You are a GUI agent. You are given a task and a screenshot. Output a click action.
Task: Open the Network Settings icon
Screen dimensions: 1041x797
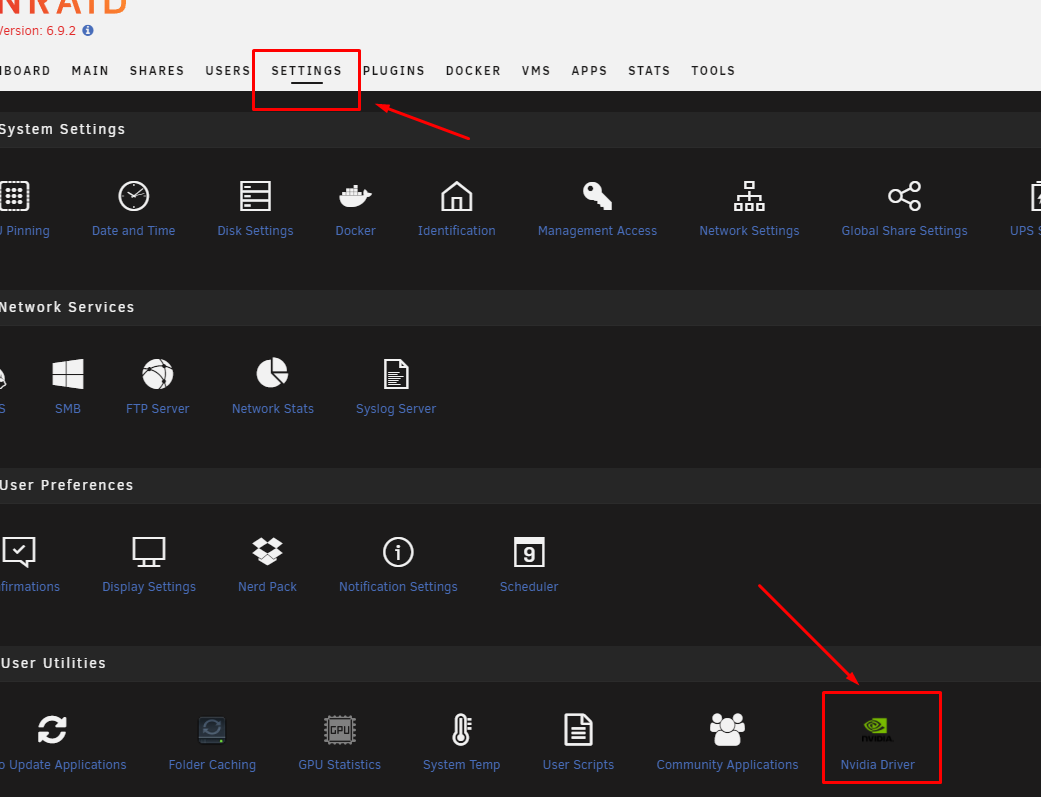click(749, 196)
